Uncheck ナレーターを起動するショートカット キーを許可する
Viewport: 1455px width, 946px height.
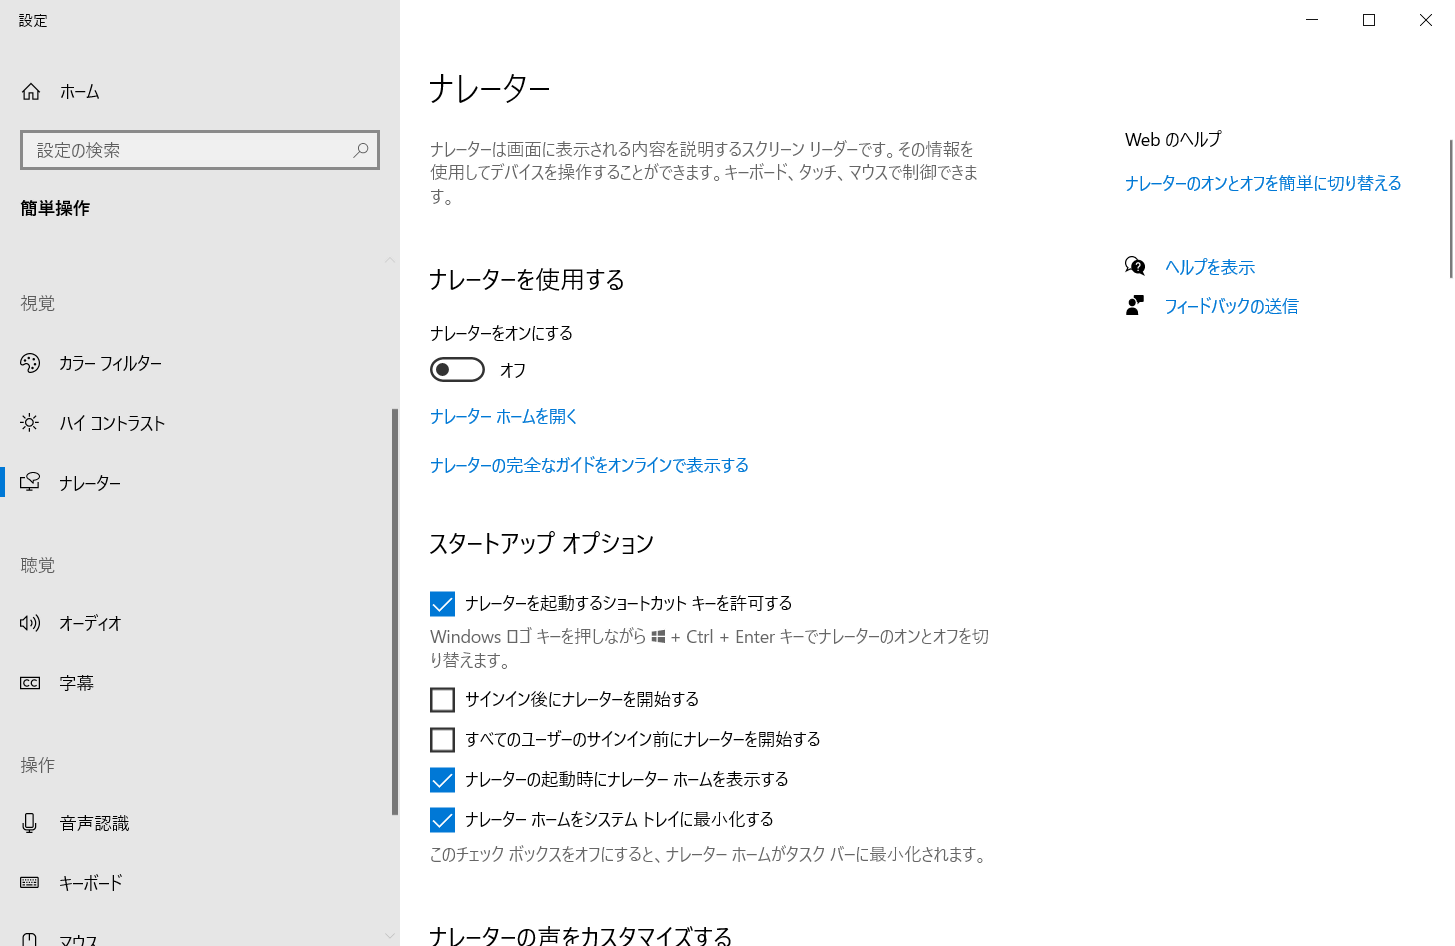442,604
